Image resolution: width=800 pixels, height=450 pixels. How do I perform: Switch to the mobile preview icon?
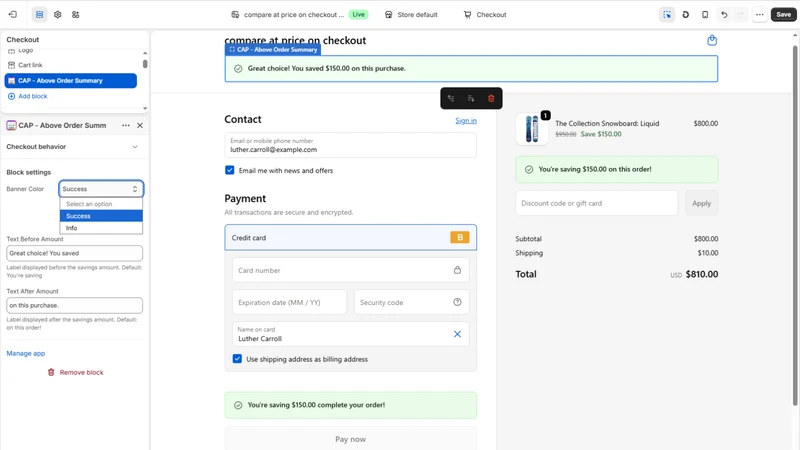(x=705, y=14)
